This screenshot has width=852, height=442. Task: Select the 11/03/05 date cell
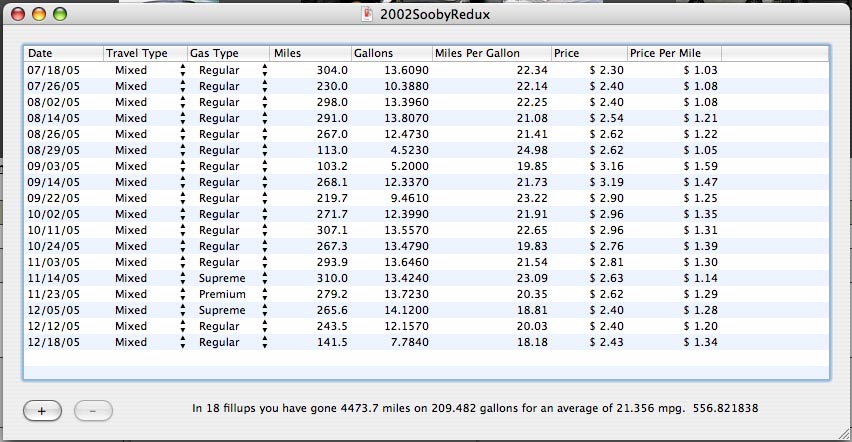tap(53, 262)
